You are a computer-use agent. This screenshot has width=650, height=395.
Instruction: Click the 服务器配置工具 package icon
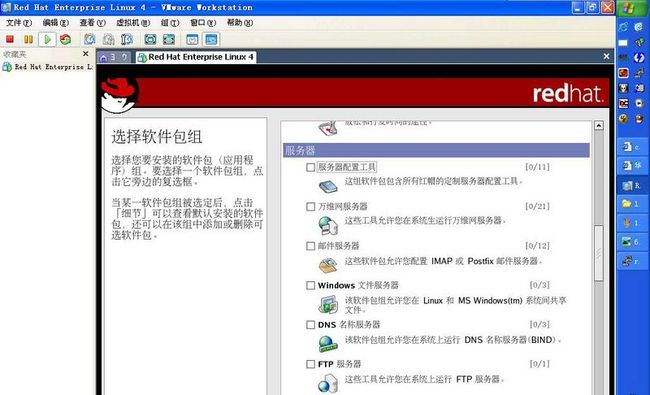point(328,186)
